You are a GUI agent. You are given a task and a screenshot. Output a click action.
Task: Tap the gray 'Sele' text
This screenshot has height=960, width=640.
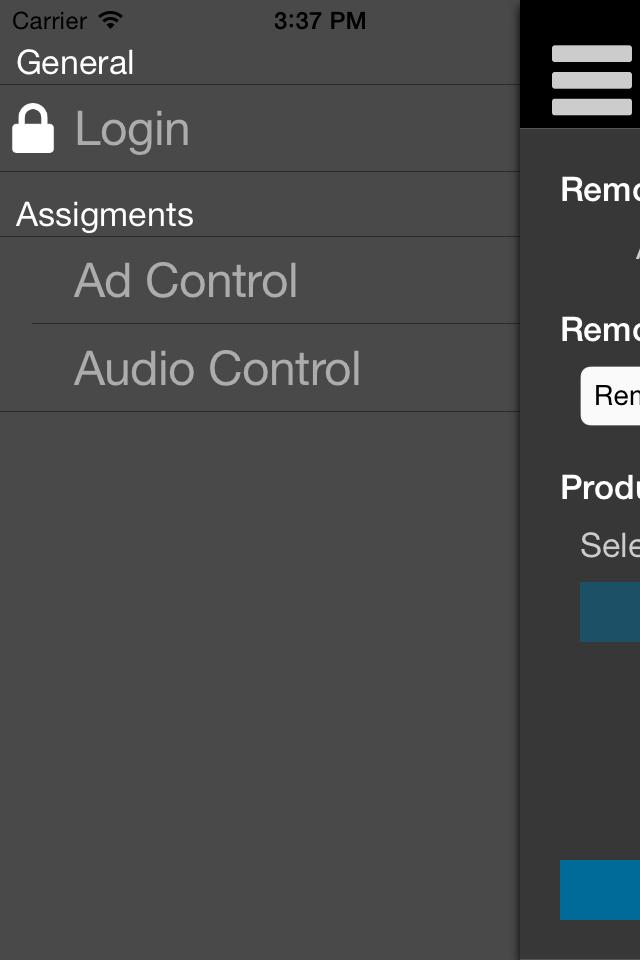pos(610,545)
